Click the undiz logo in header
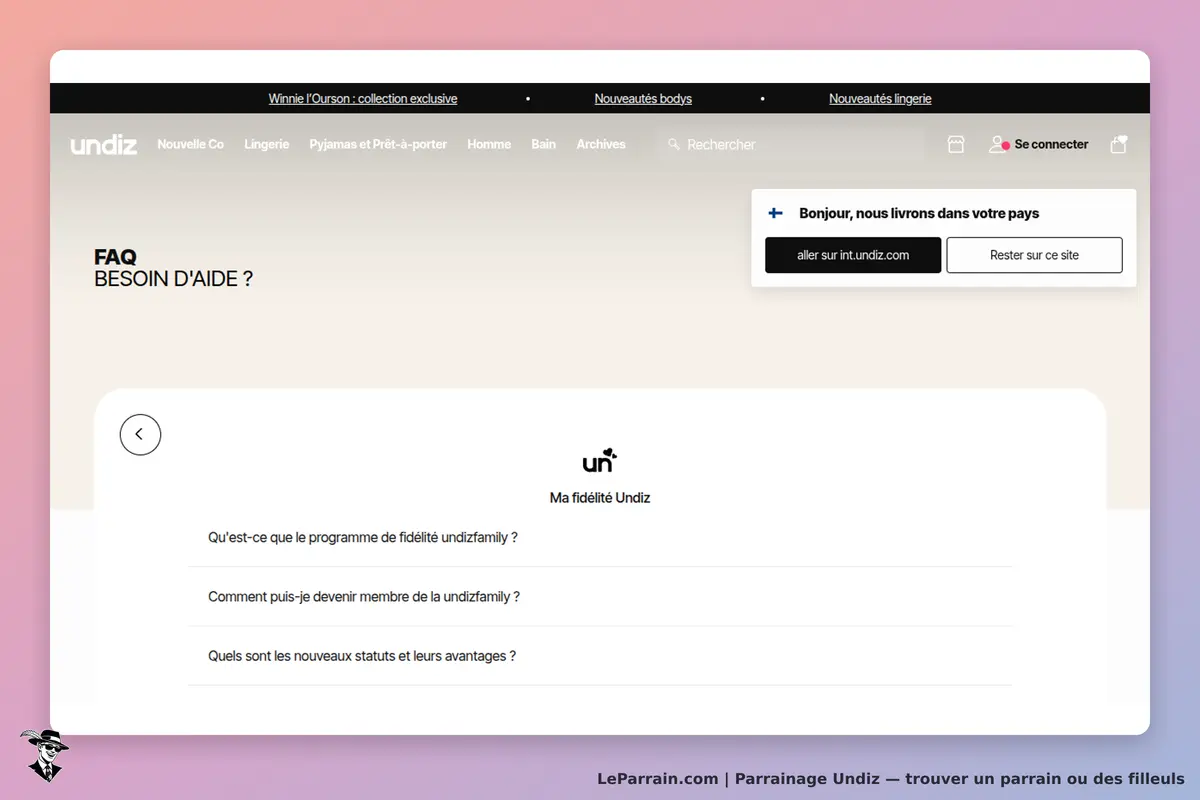Viewport: 1200px width, 800px height. click(x=104, y=145)
